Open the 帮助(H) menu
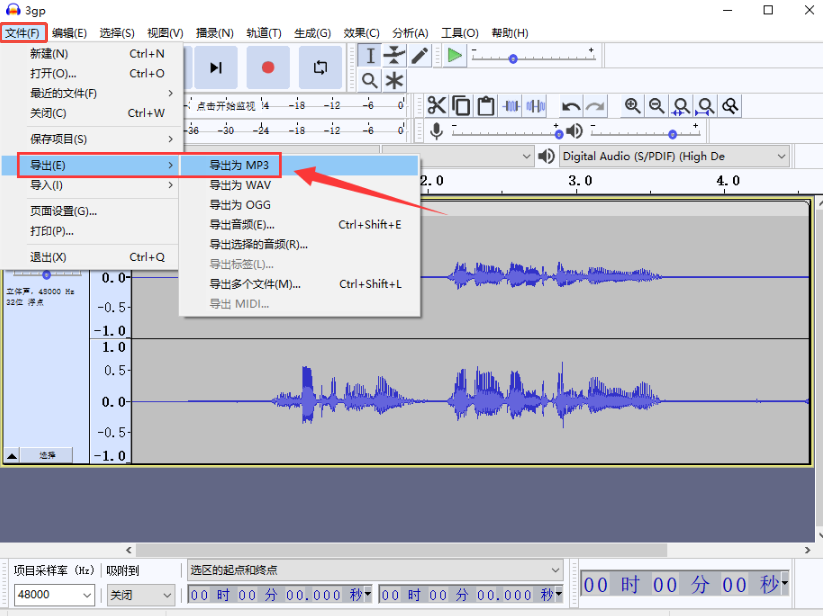Image resolution: width=823 pixels, height=616 pixels. tap(510, 33)
